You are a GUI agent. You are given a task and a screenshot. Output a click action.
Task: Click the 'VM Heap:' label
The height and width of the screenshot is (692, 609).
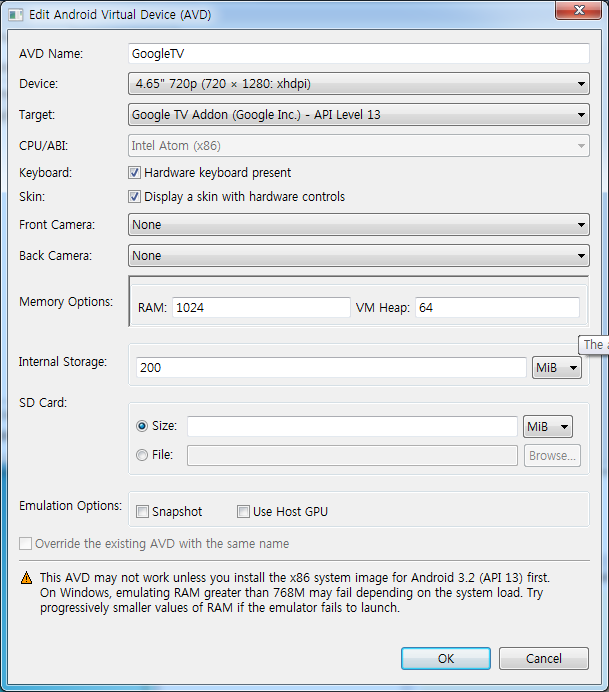[383, 308]
